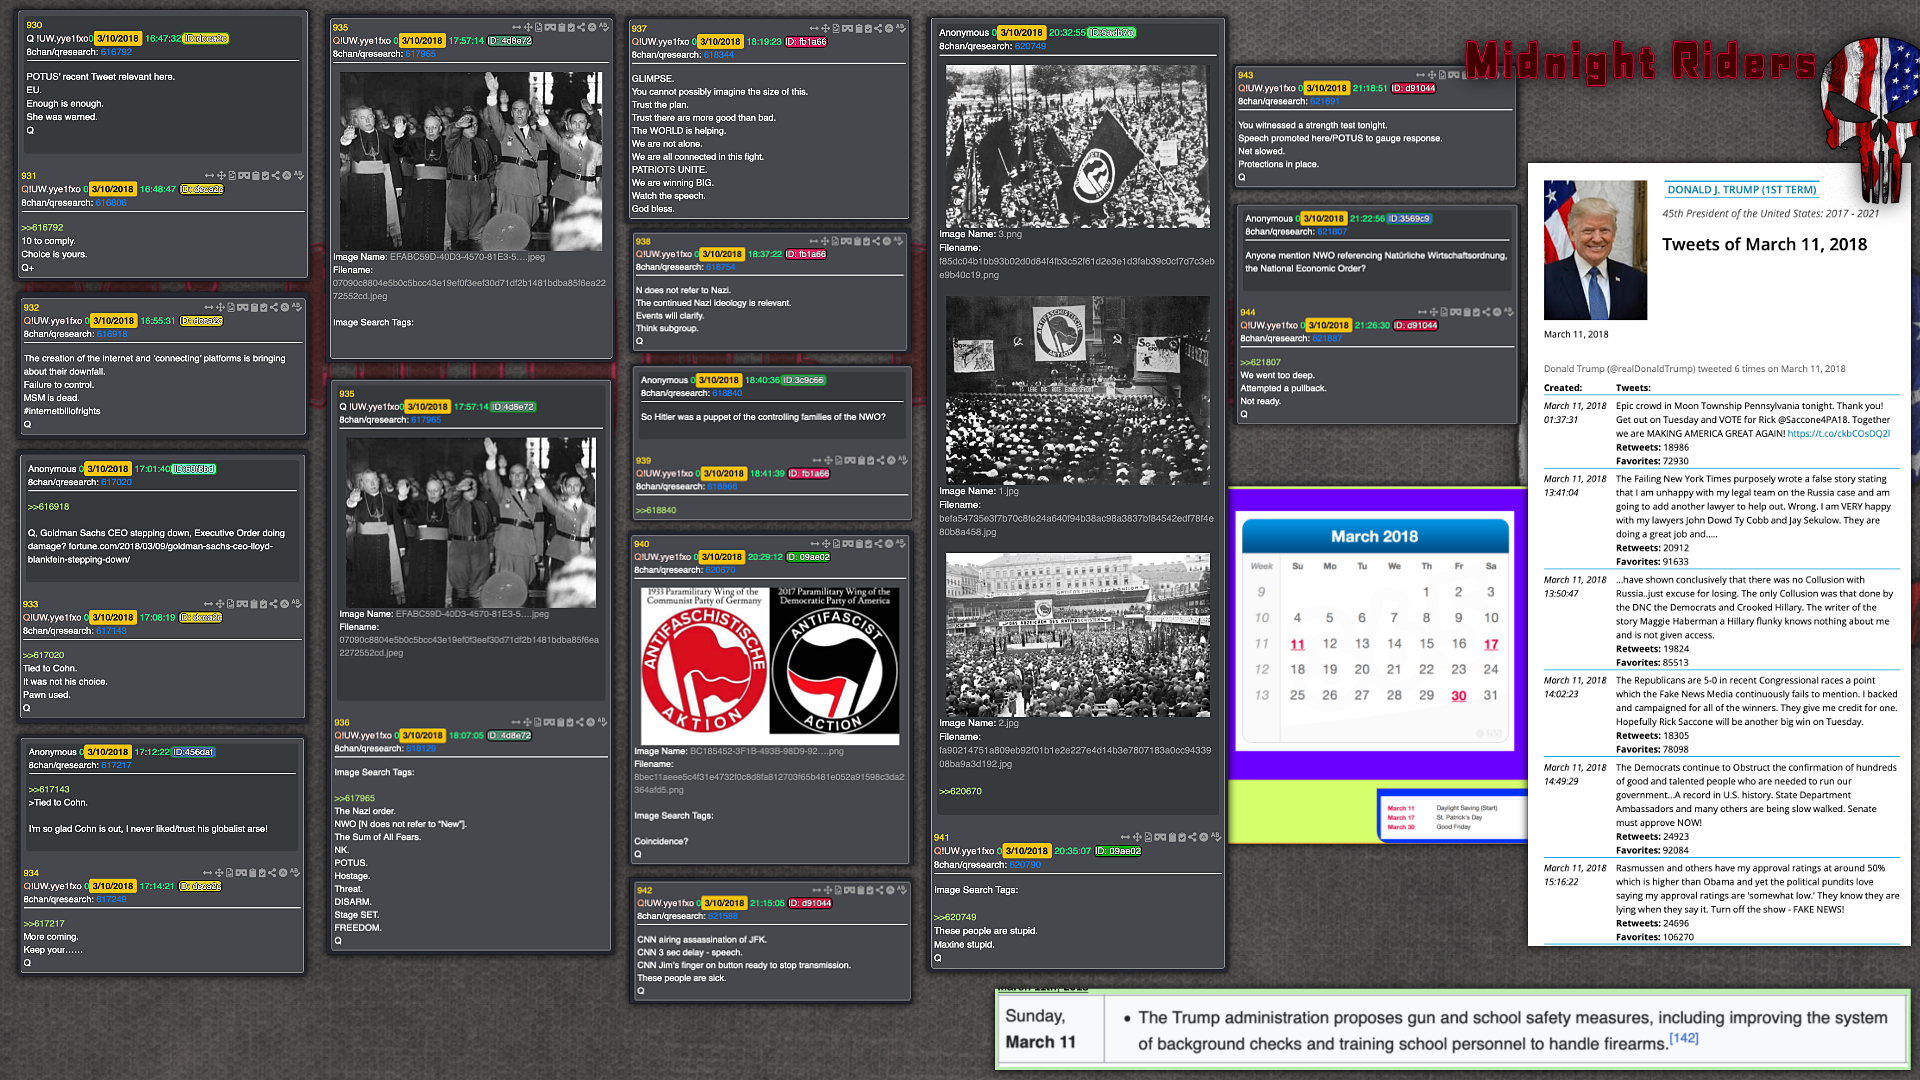The width and height of the screenshot is (1920, 1080).
Task: Click the Tweets of March 11, 2018 heading
Action: [1764, 245]
